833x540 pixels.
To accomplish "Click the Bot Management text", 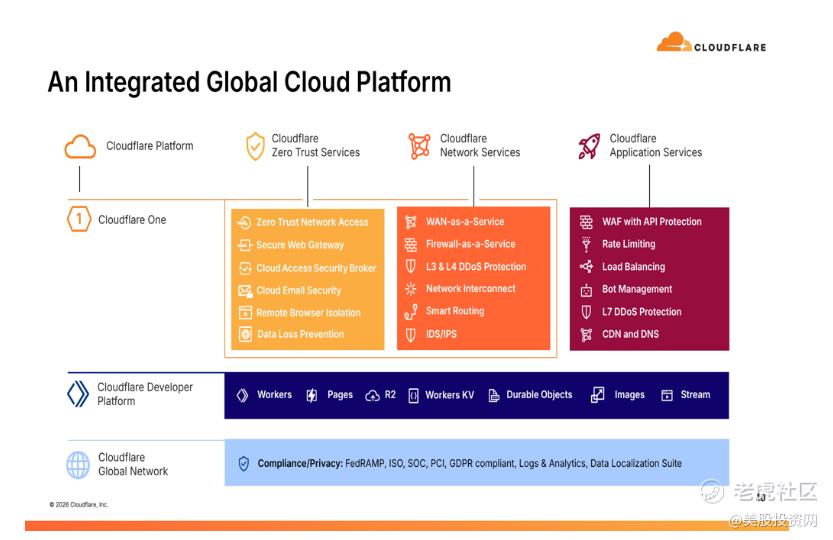I will pos(637,289).
